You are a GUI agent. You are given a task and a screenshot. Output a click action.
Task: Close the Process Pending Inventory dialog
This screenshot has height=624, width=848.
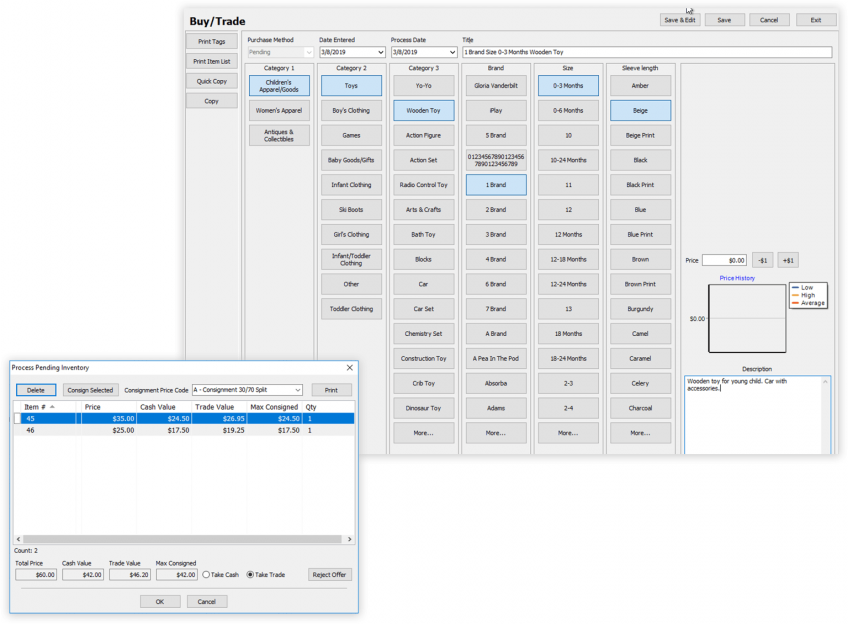349,368
